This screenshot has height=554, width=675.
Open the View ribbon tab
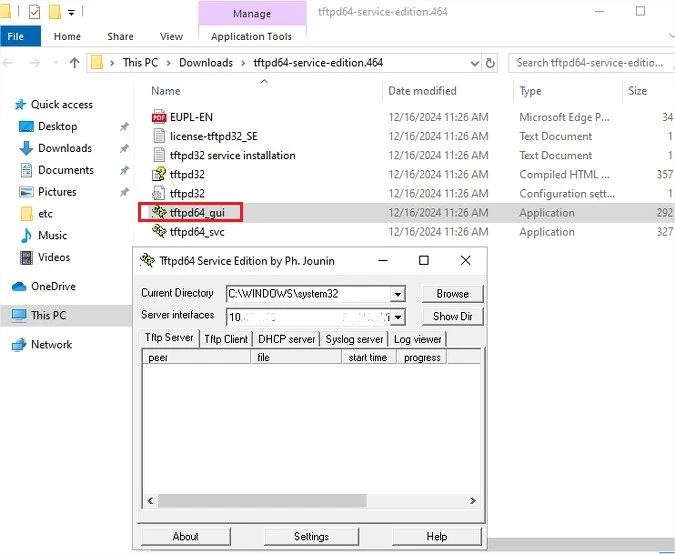171,37
